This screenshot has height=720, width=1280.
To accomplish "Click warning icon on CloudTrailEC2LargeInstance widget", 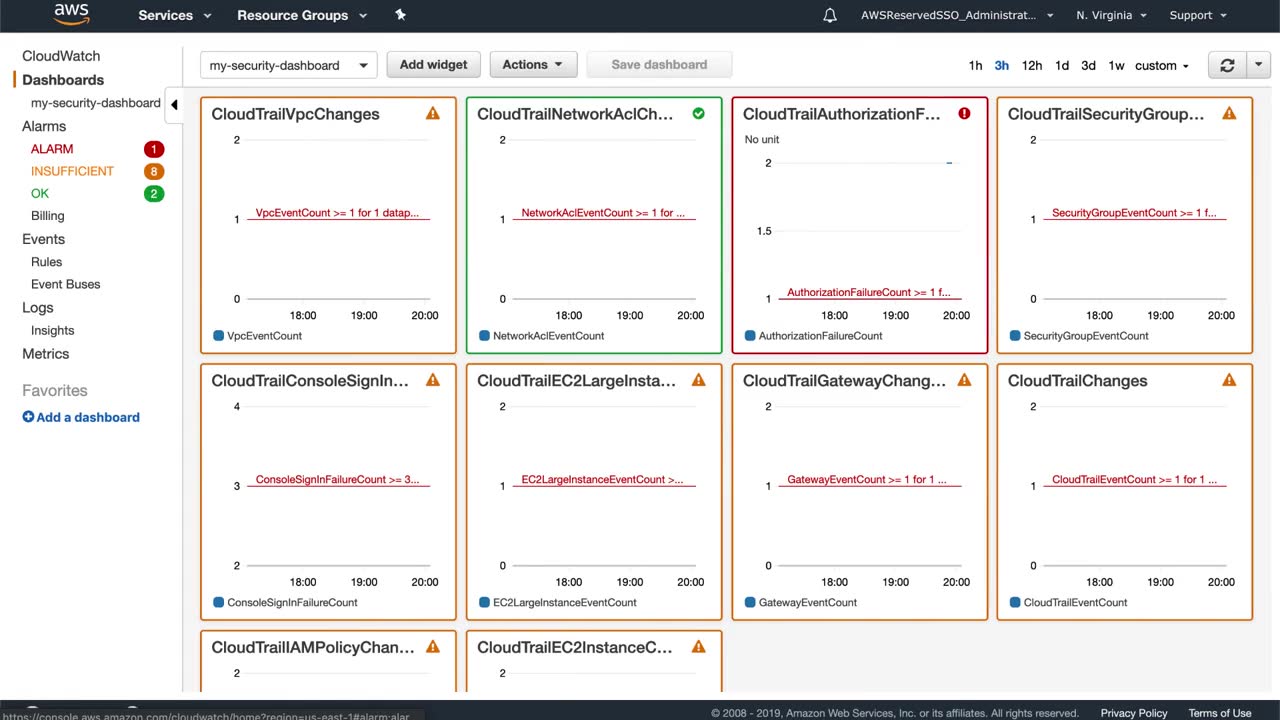I will point(699,380).
